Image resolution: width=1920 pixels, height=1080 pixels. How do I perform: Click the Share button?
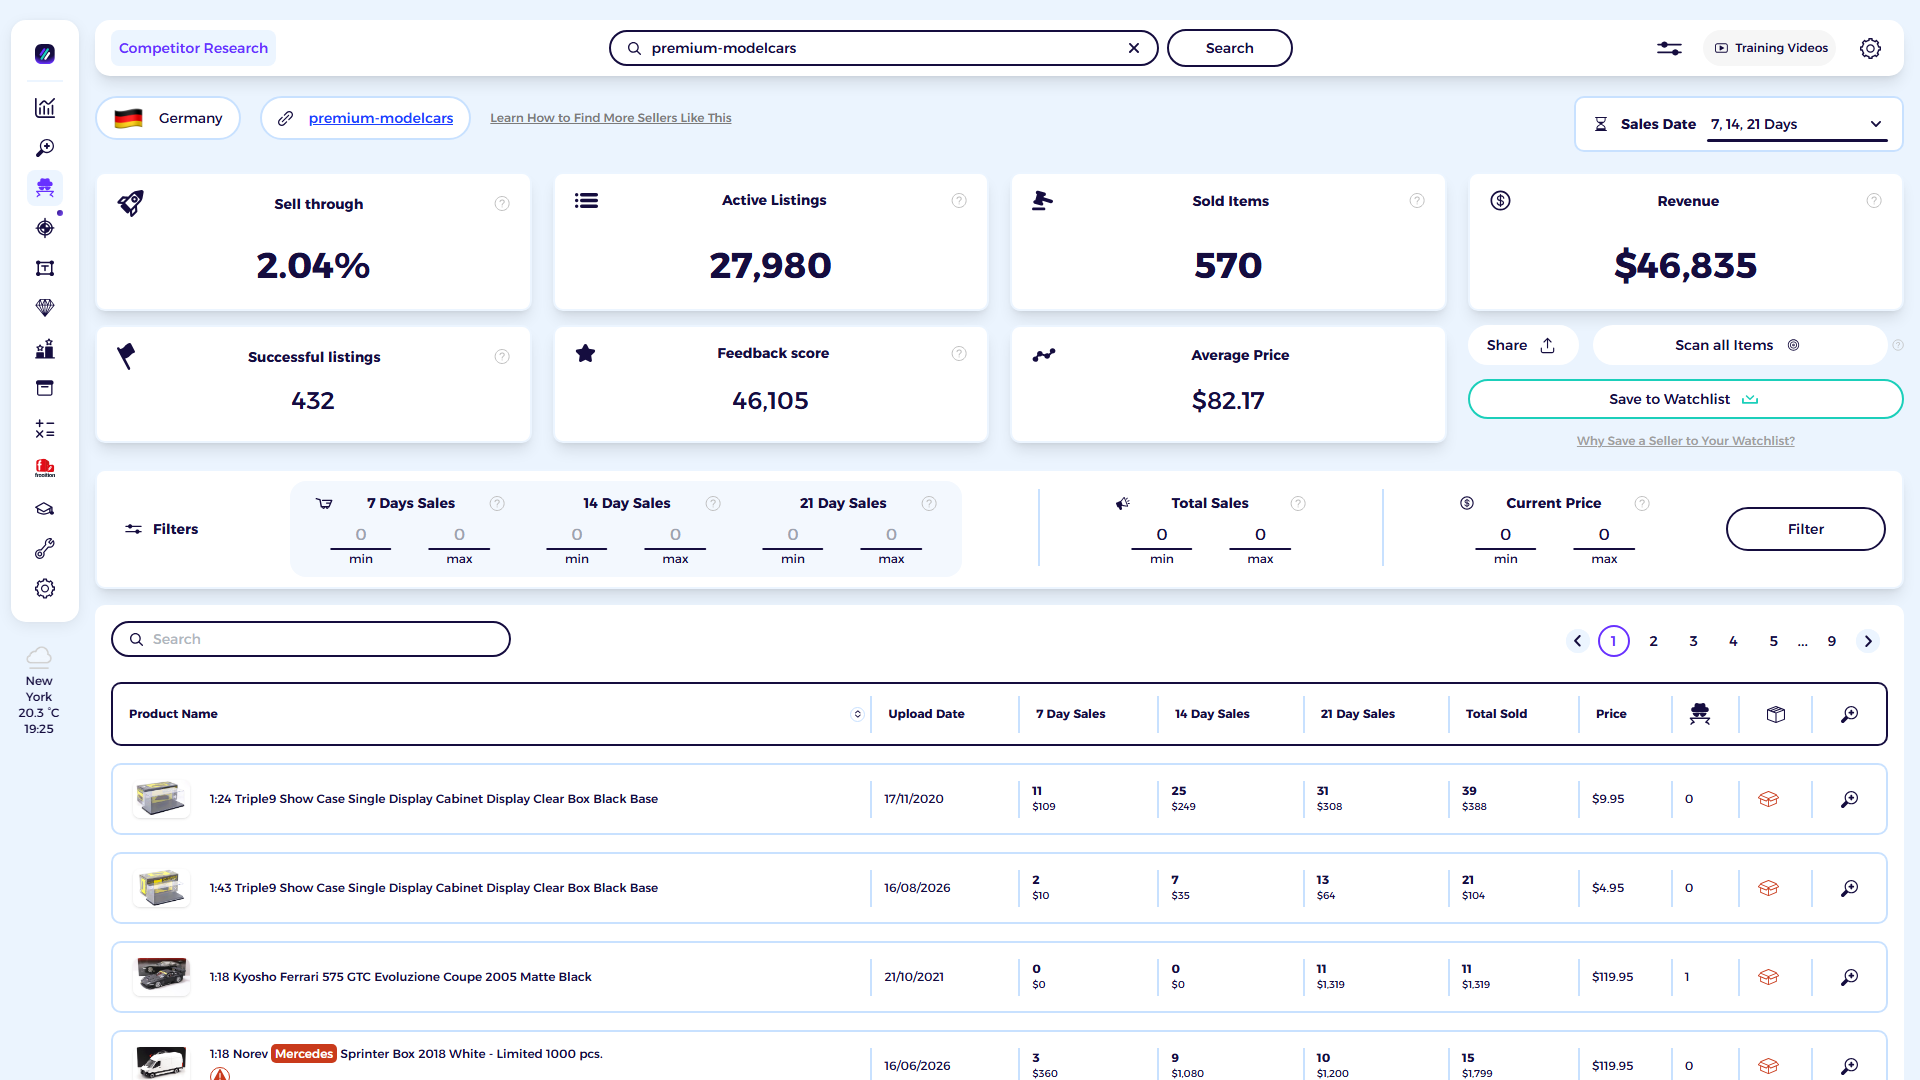1522,345
